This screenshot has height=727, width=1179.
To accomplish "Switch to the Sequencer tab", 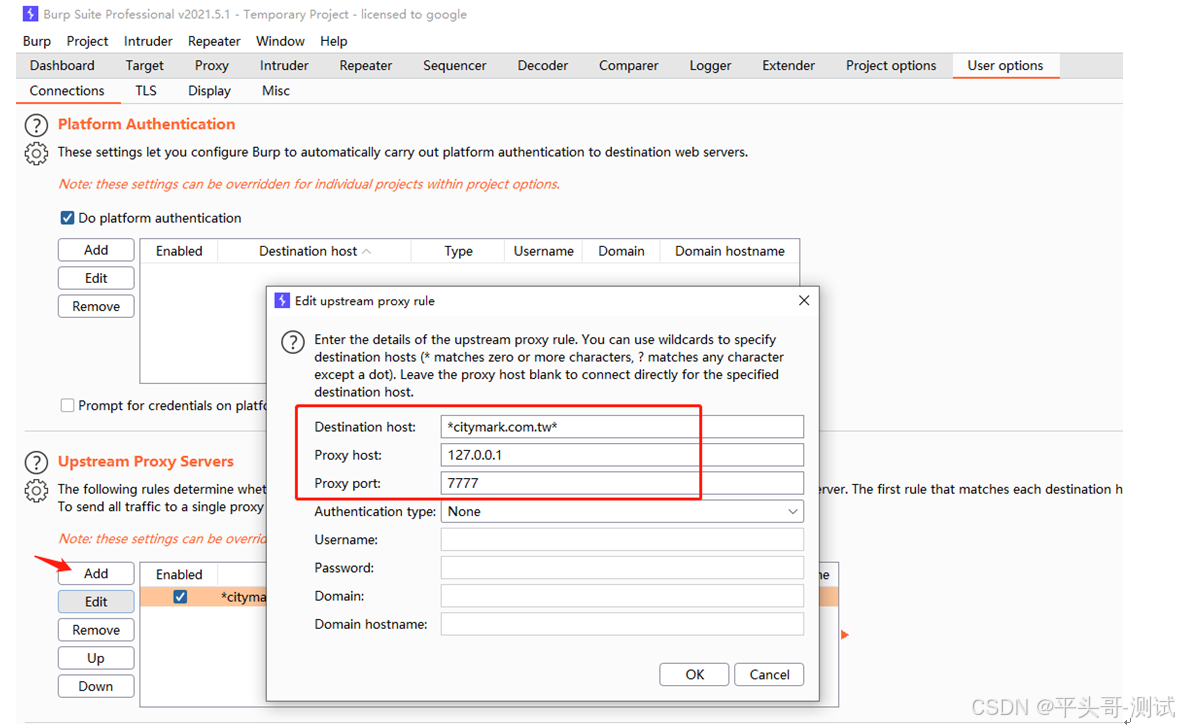I will [455, 65].
